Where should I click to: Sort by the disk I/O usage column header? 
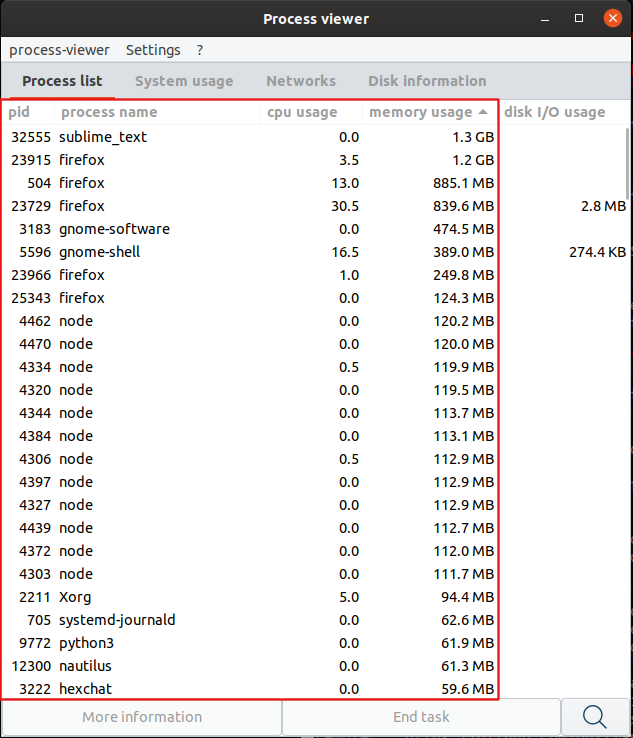[x=564, y=112]
